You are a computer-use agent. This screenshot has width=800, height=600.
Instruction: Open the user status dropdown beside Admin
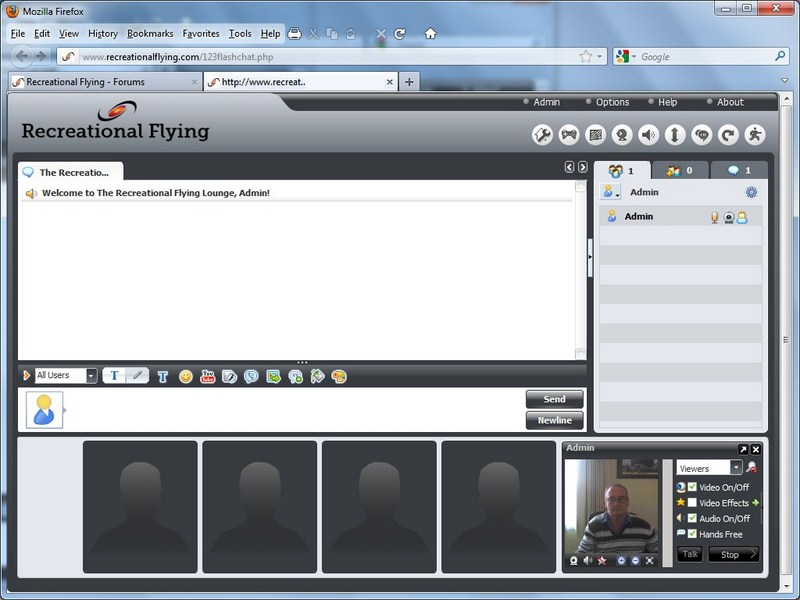pos(610,192)
